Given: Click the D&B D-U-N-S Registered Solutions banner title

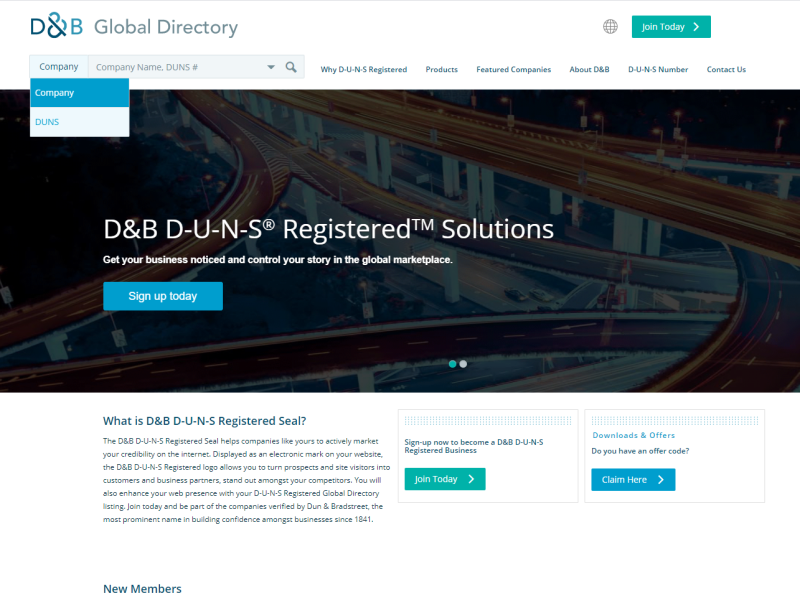Looking at the screenshot, I should click(329, 229).
